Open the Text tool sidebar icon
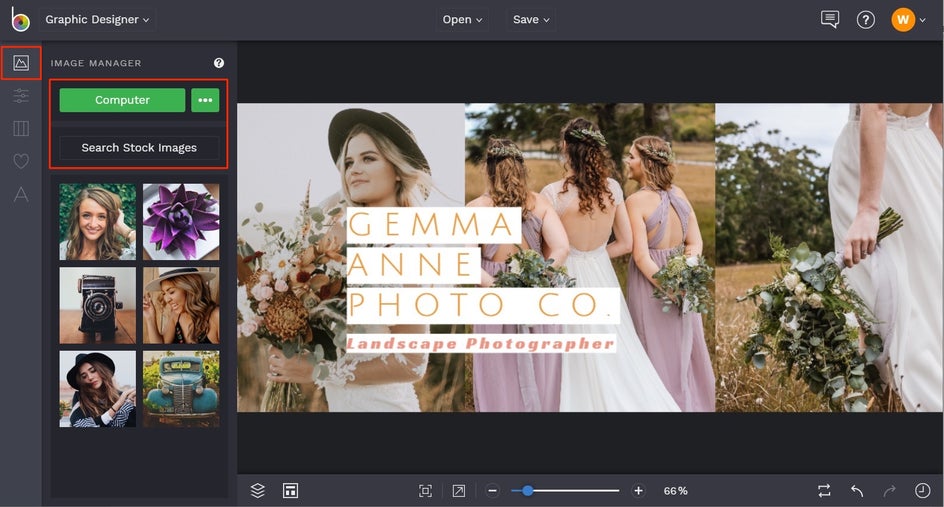944x507 pixels. point(21,194)
